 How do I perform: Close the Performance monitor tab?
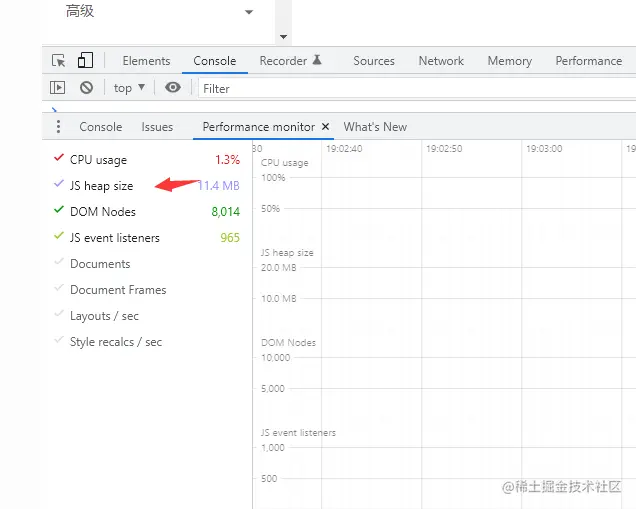pos(325,127)
